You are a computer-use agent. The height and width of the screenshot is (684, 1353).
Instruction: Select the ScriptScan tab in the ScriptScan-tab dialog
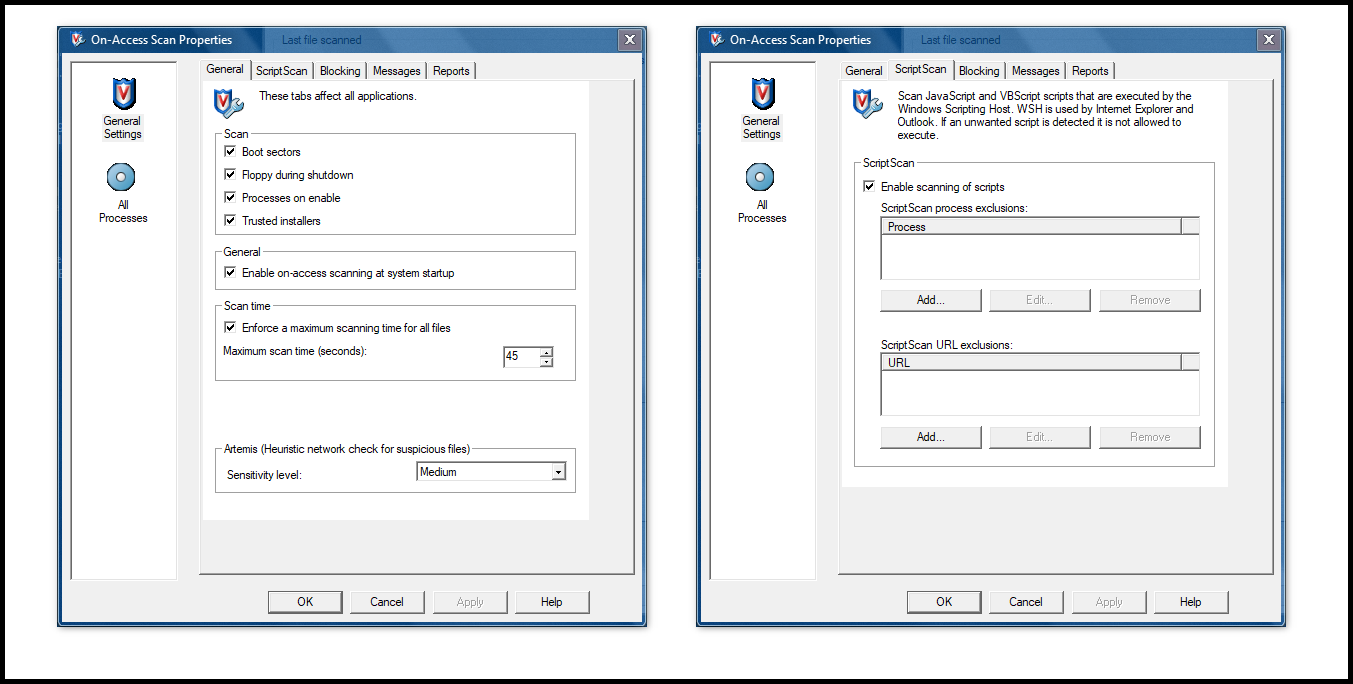click(921, 69)
